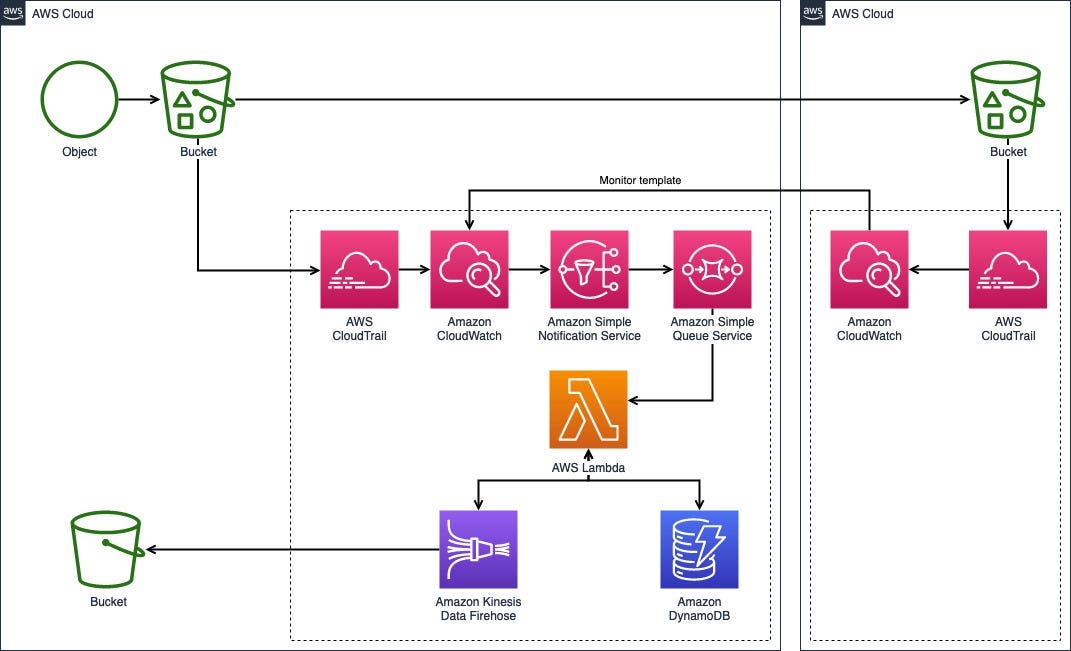Select the 'Object' label text
This screenshot has width=1071, height=651.
79,152
